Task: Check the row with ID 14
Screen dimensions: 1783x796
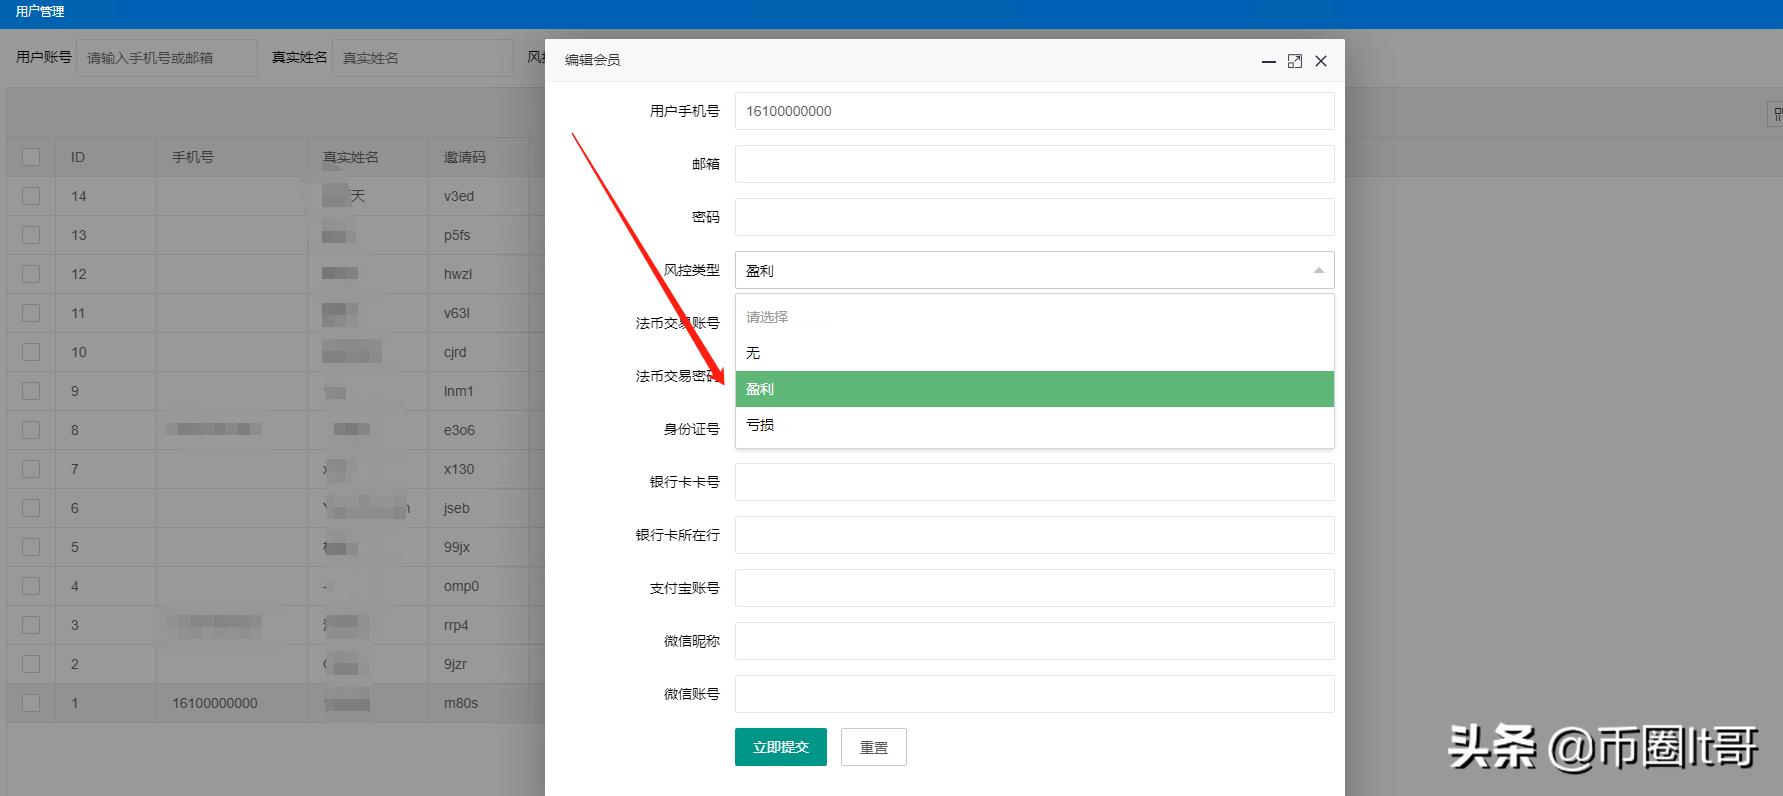Action: click(31, 196)
